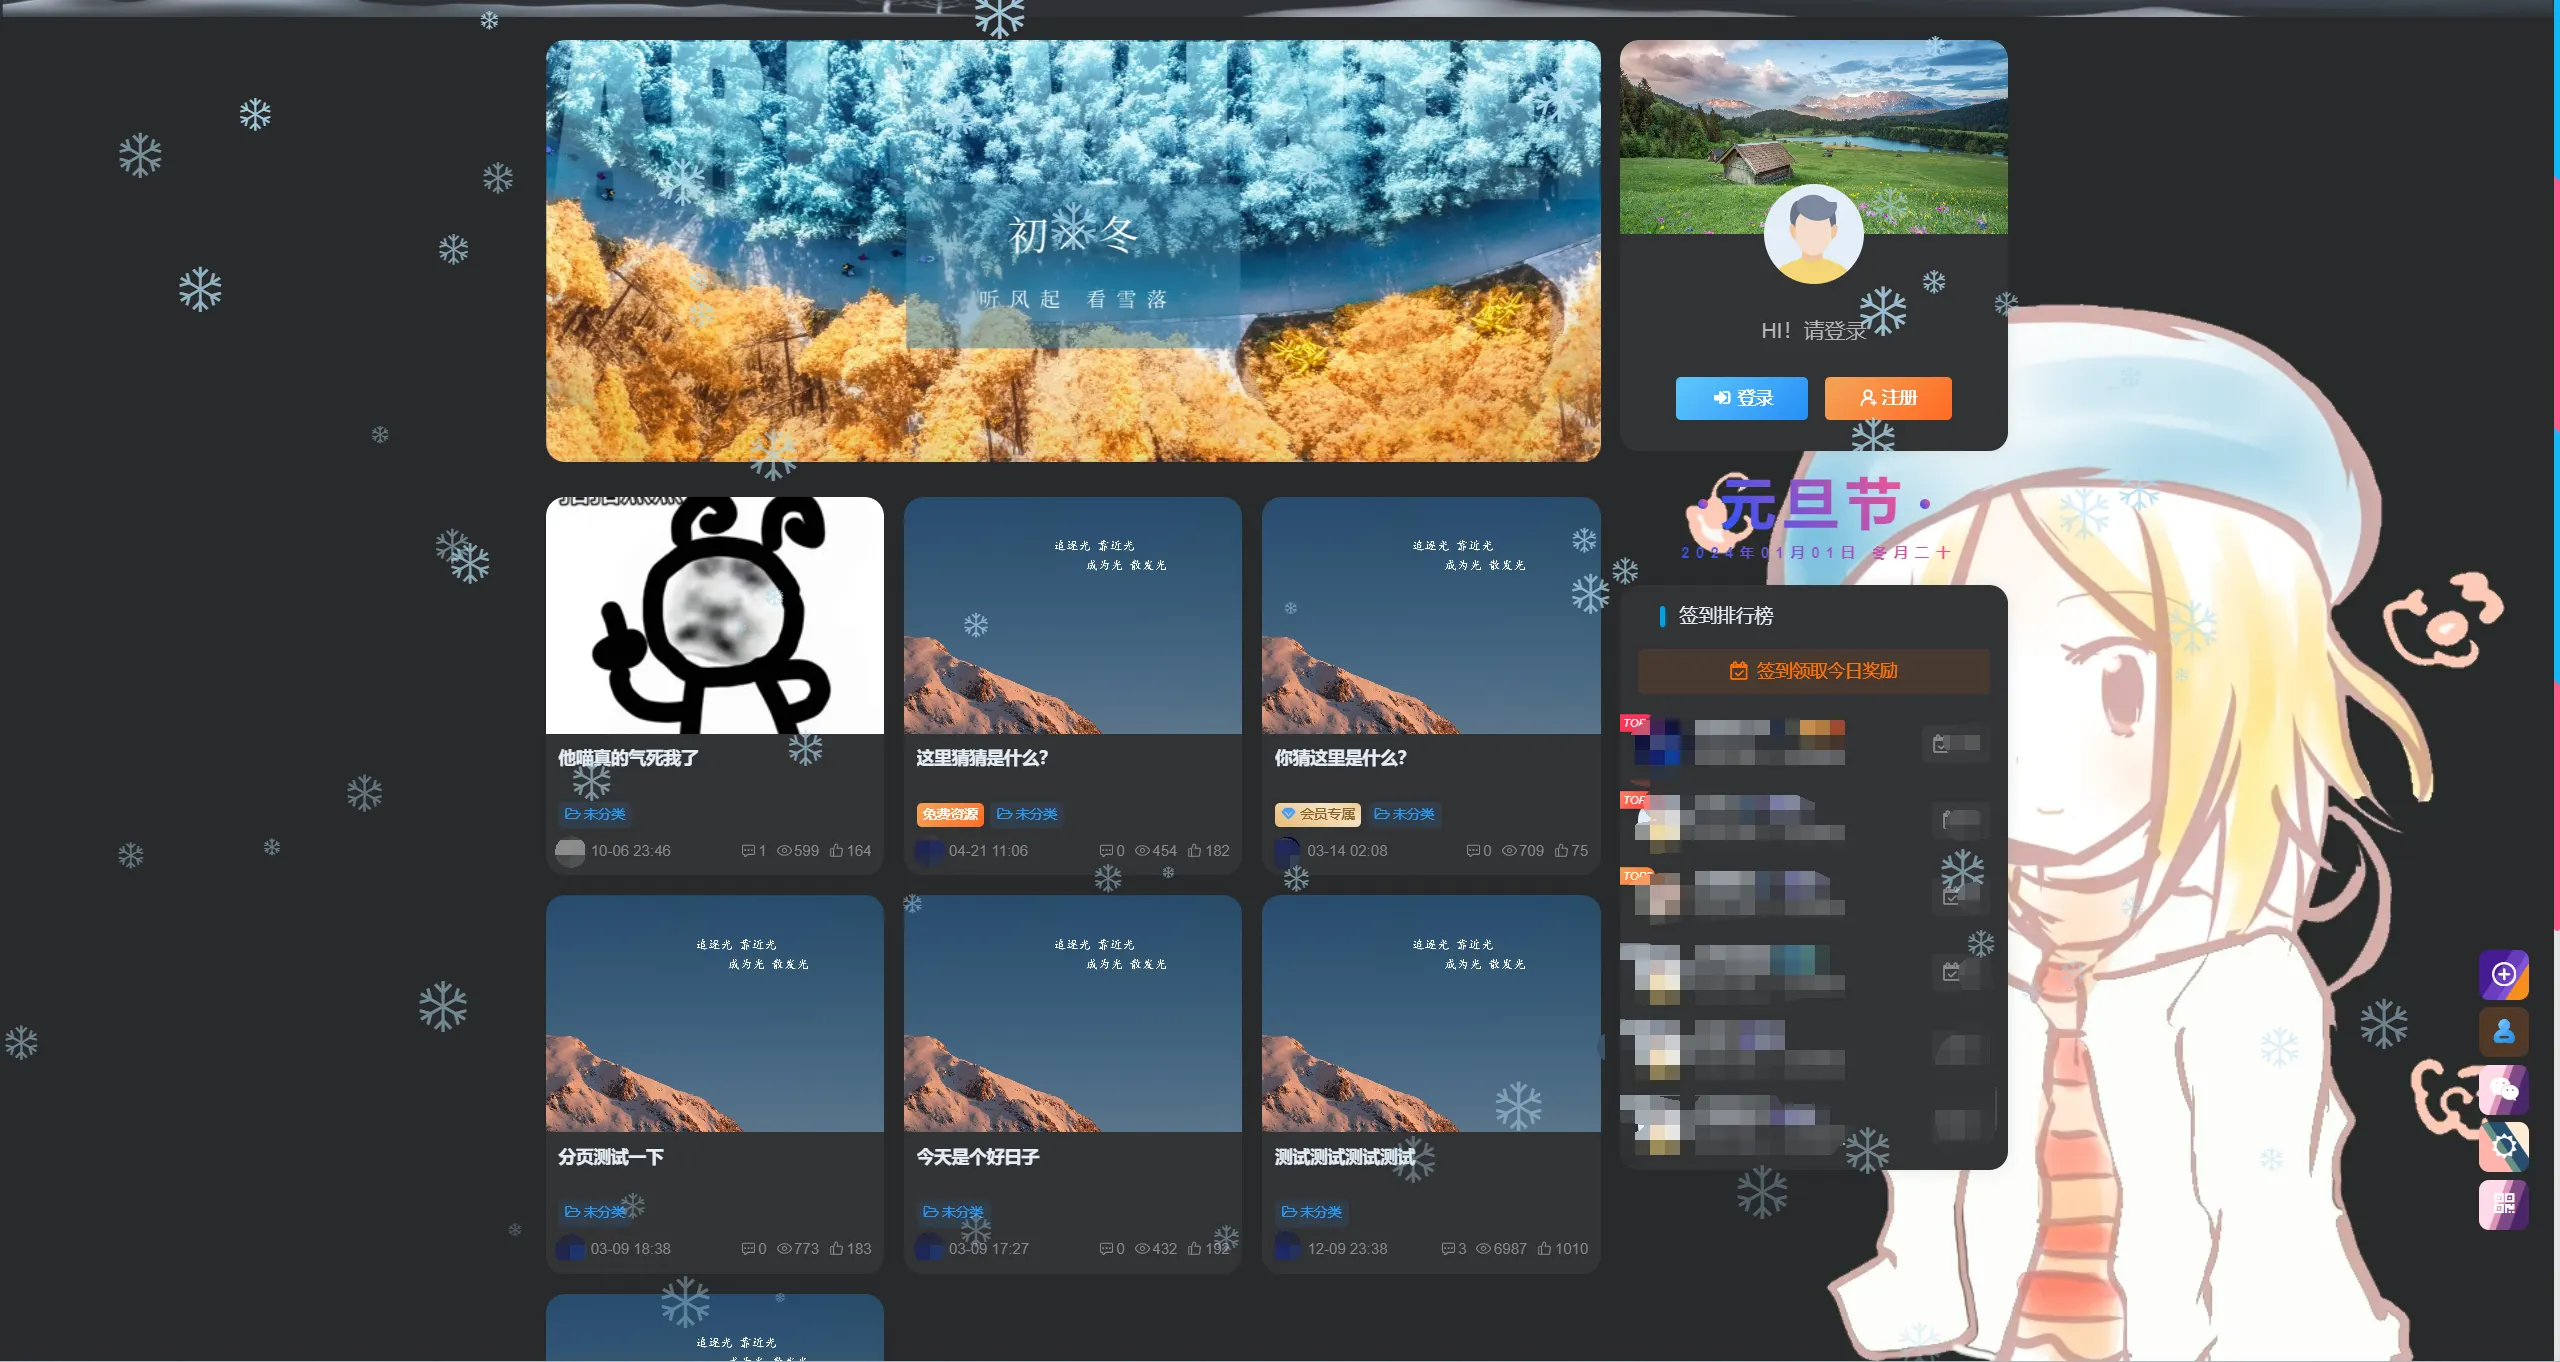Viewport: 2560px width, 1362px height.
Task: Click the mountain thumbnail of 今天是个好日子
Action: coord(1073,1014)
